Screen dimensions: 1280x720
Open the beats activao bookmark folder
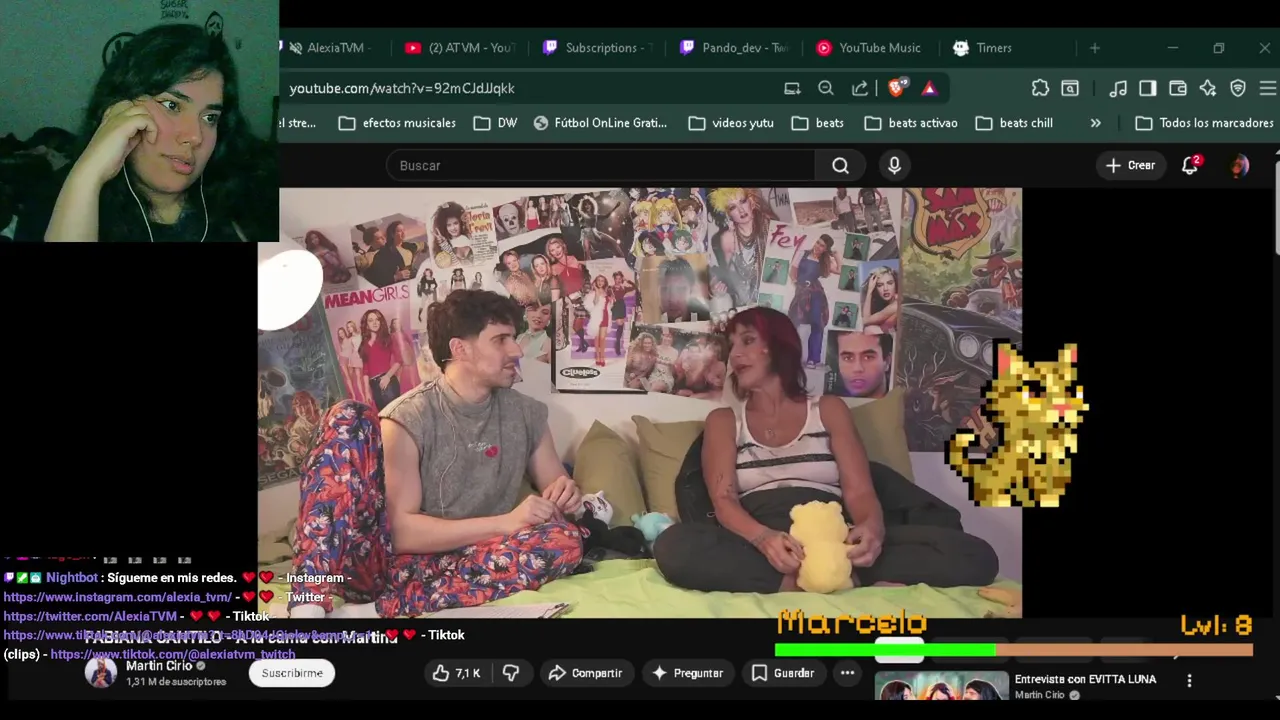911,123
